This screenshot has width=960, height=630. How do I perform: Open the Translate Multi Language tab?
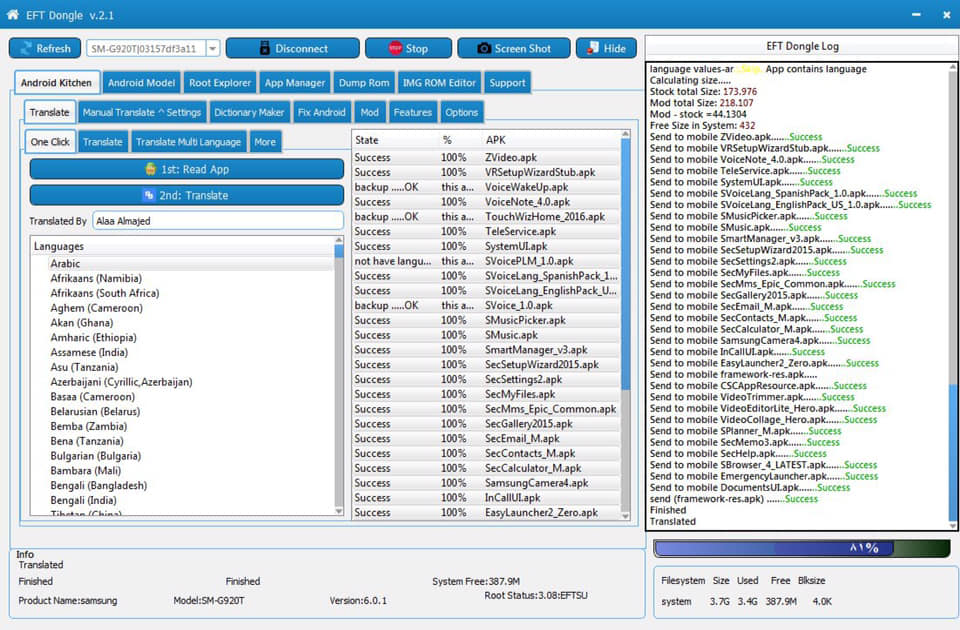pos(189,142)
